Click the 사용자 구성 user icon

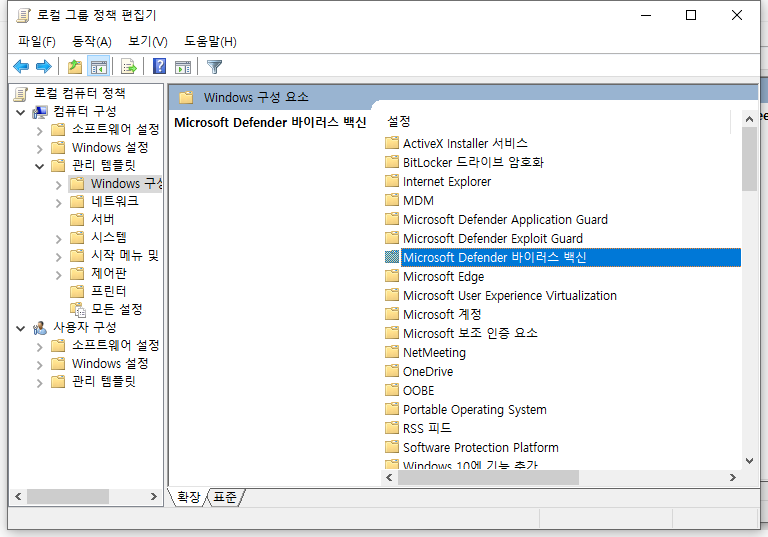(x=40, y=328)
